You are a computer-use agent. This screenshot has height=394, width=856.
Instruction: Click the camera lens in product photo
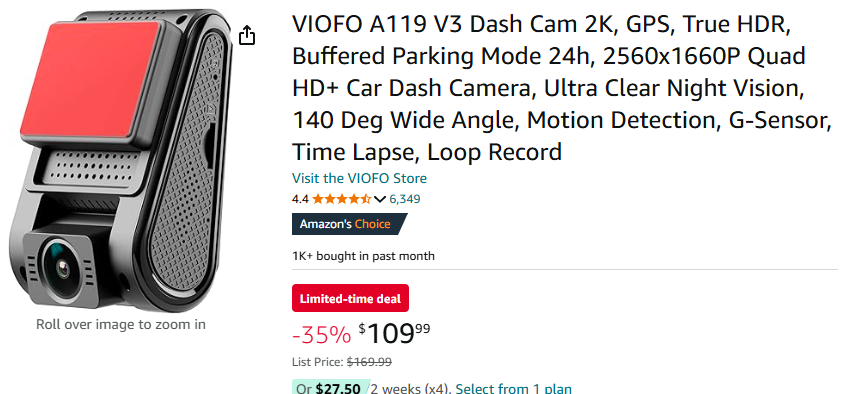pyautogui.click(x=61, y=266)
